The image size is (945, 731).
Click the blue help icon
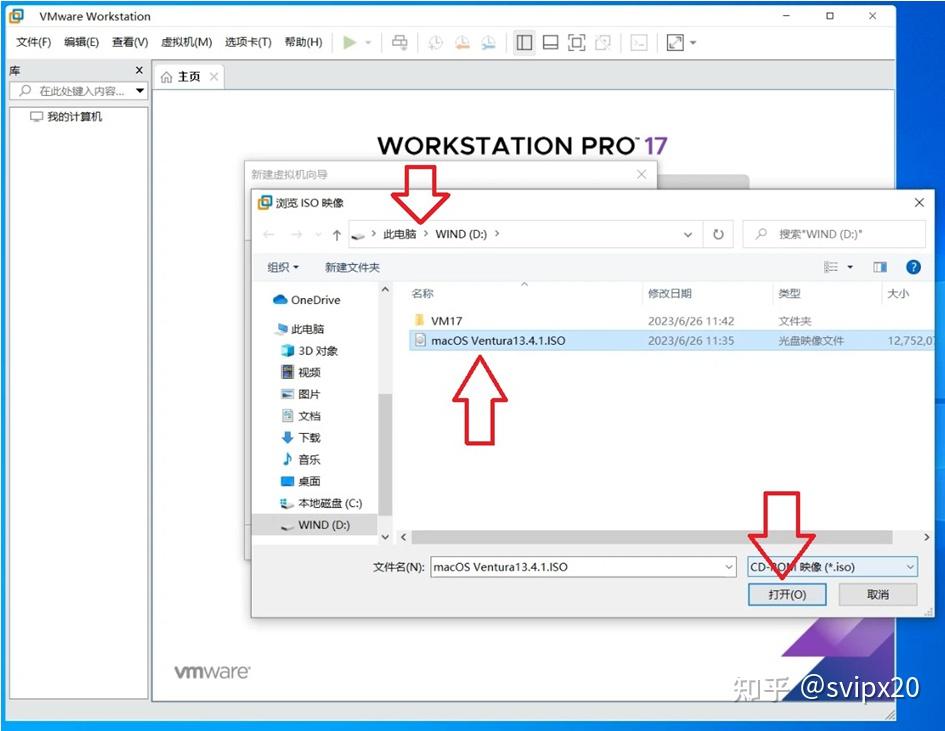point(913,267)
